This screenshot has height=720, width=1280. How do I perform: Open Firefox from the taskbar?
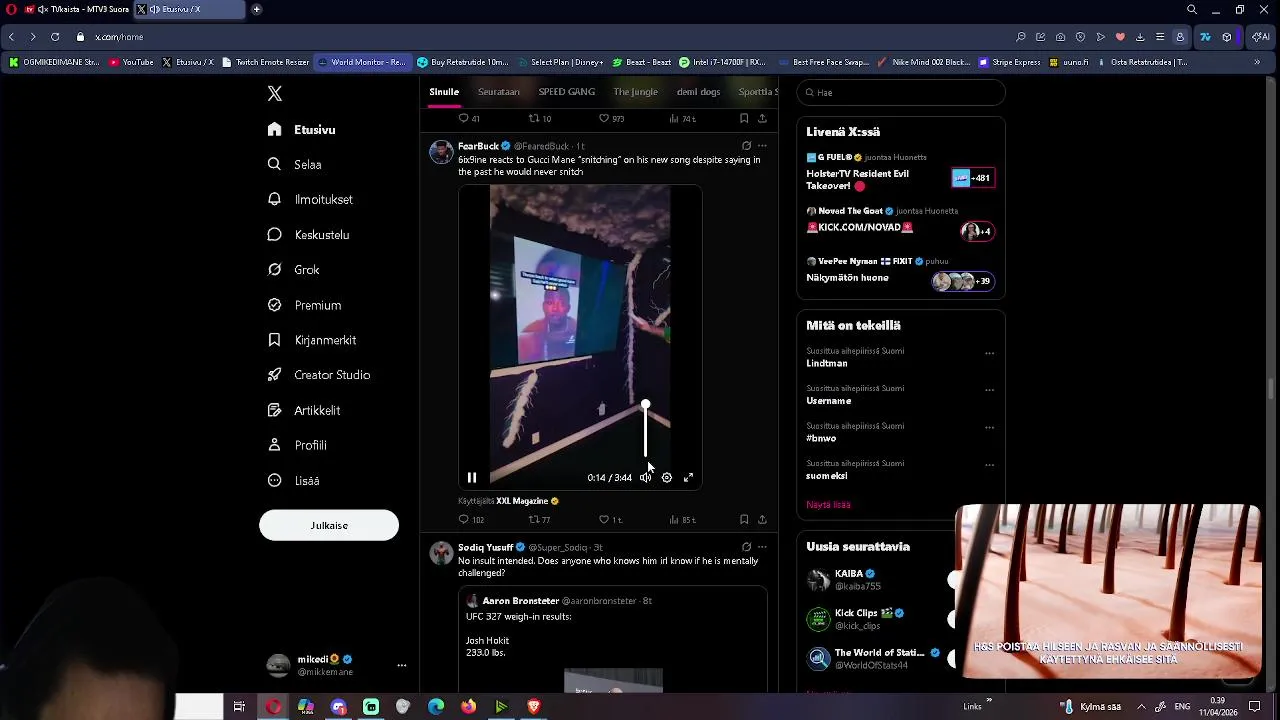click(x=468, y=707)
